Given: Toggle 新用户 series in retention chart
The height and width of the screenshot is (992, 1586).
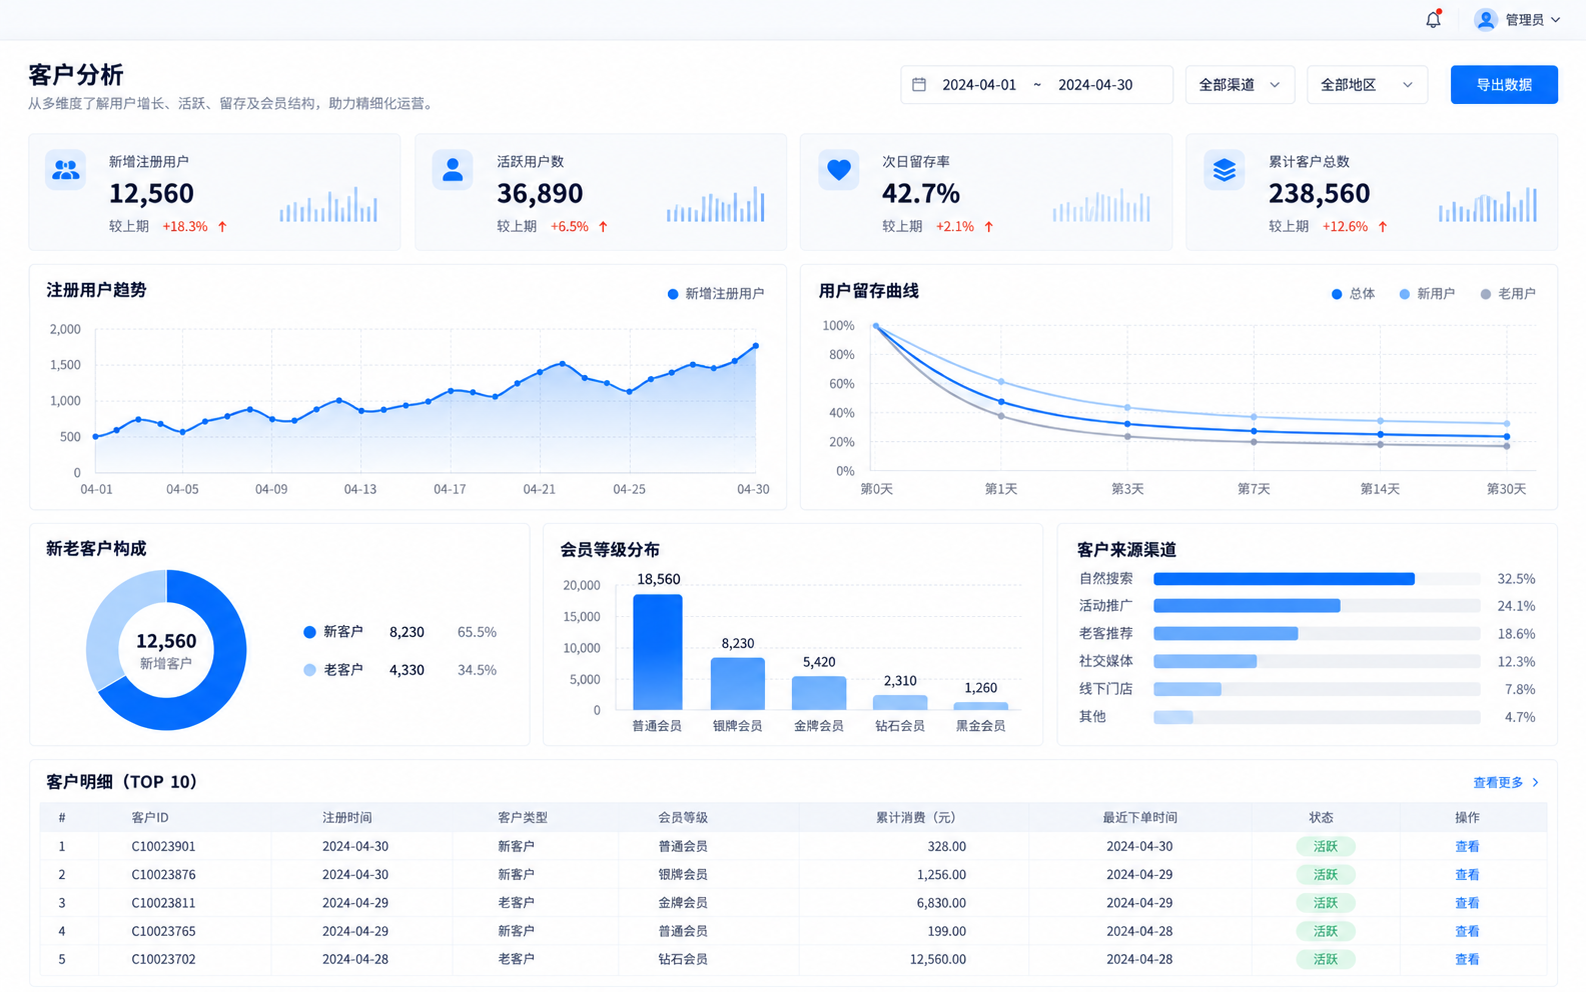Looking at the screenshot, I should pos(1427,294).
